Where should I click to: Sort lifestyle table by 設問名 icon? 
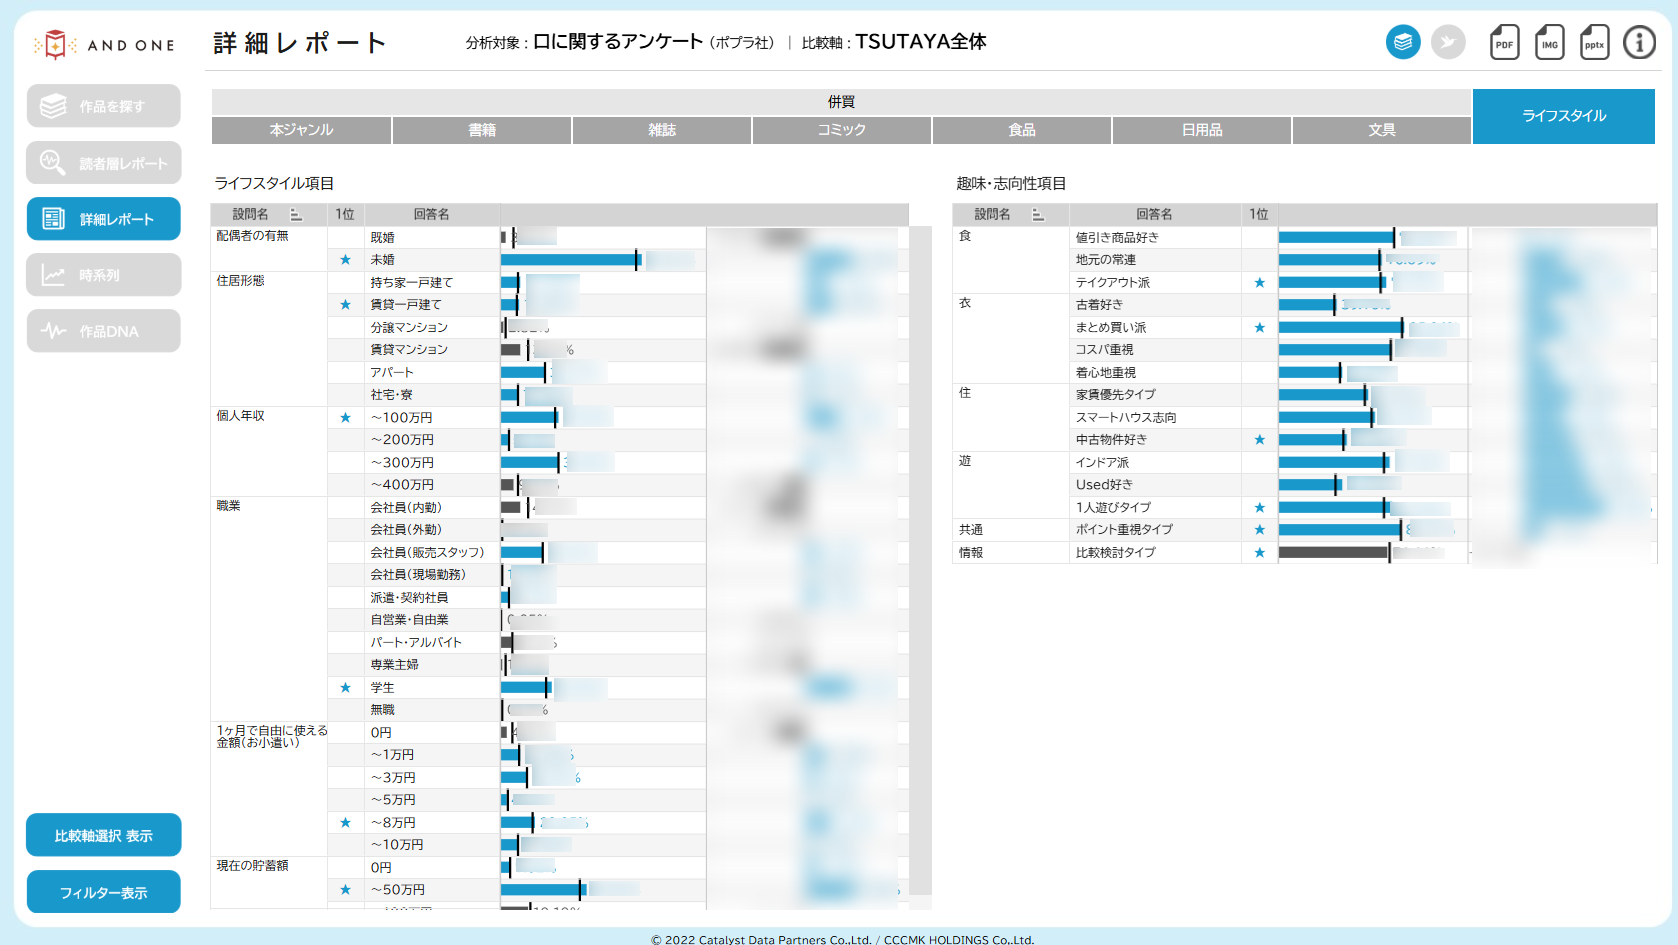coord(296,215)
